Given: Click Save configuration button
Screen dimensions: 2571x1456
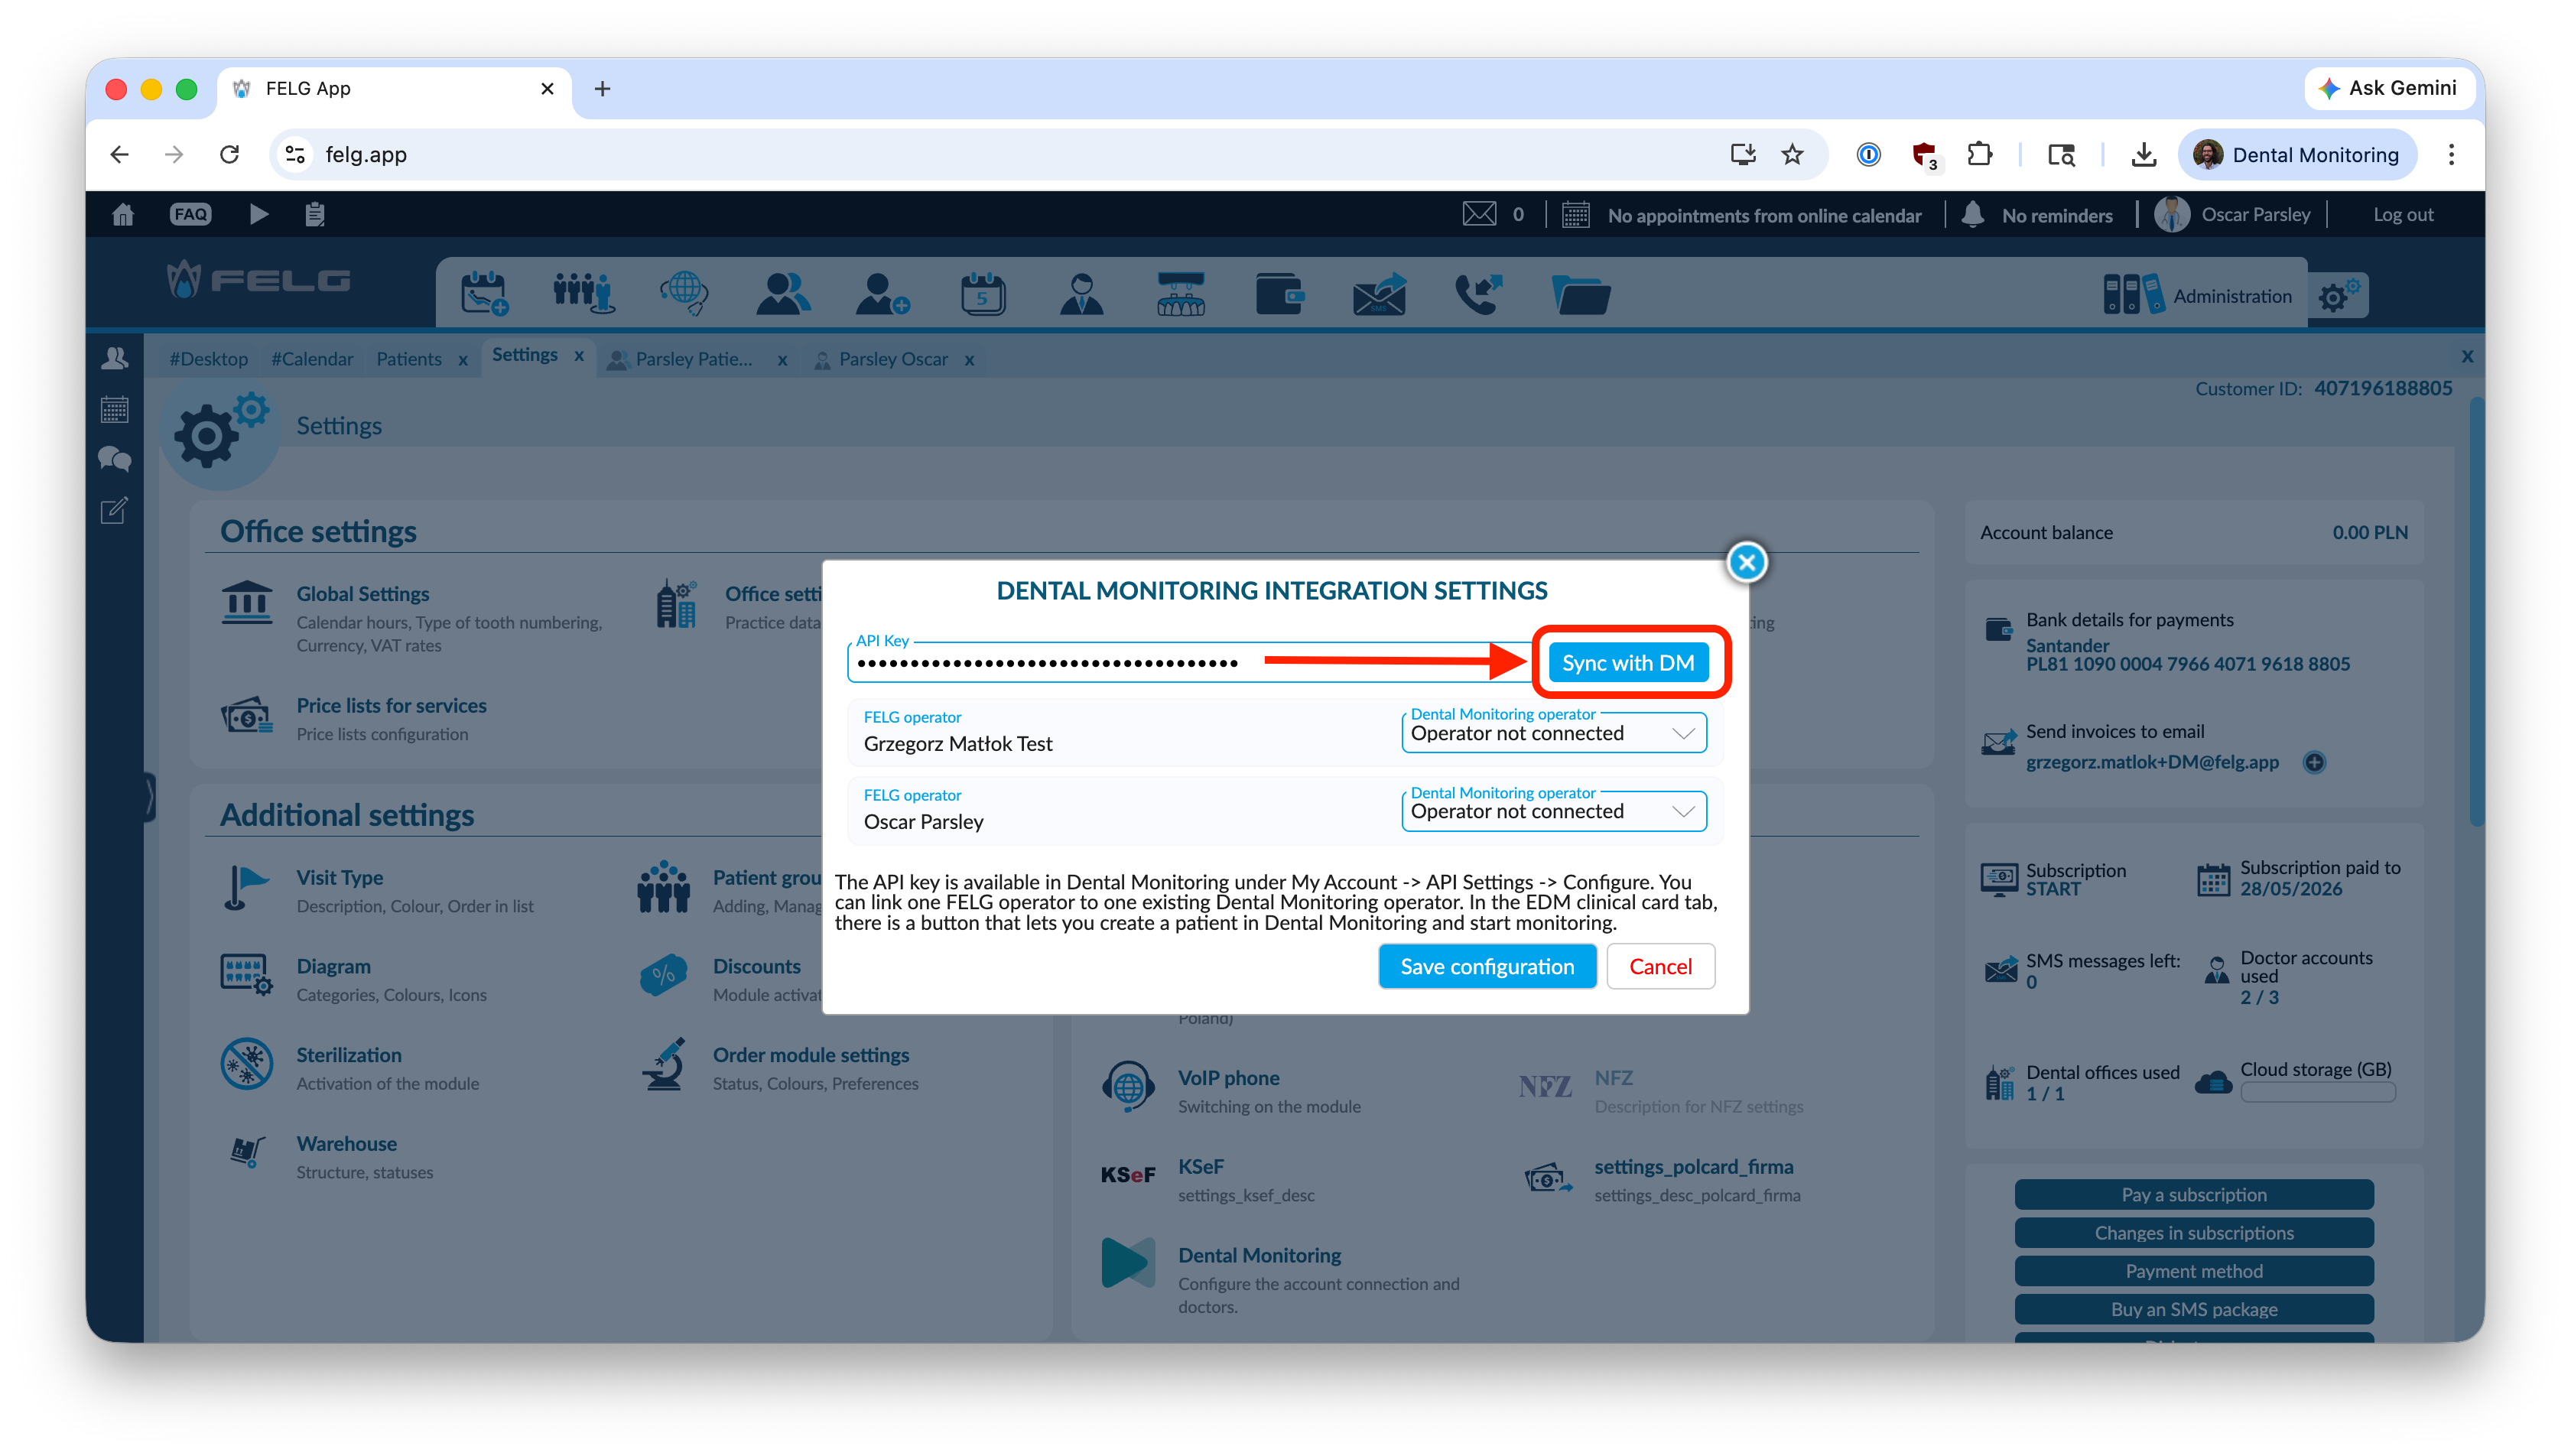Looking at the screenshot, I should coord(1487,966).
